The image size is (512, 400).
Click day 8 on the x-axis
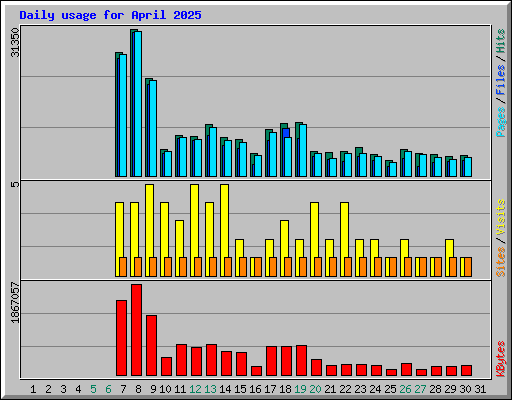click(138, 389)
